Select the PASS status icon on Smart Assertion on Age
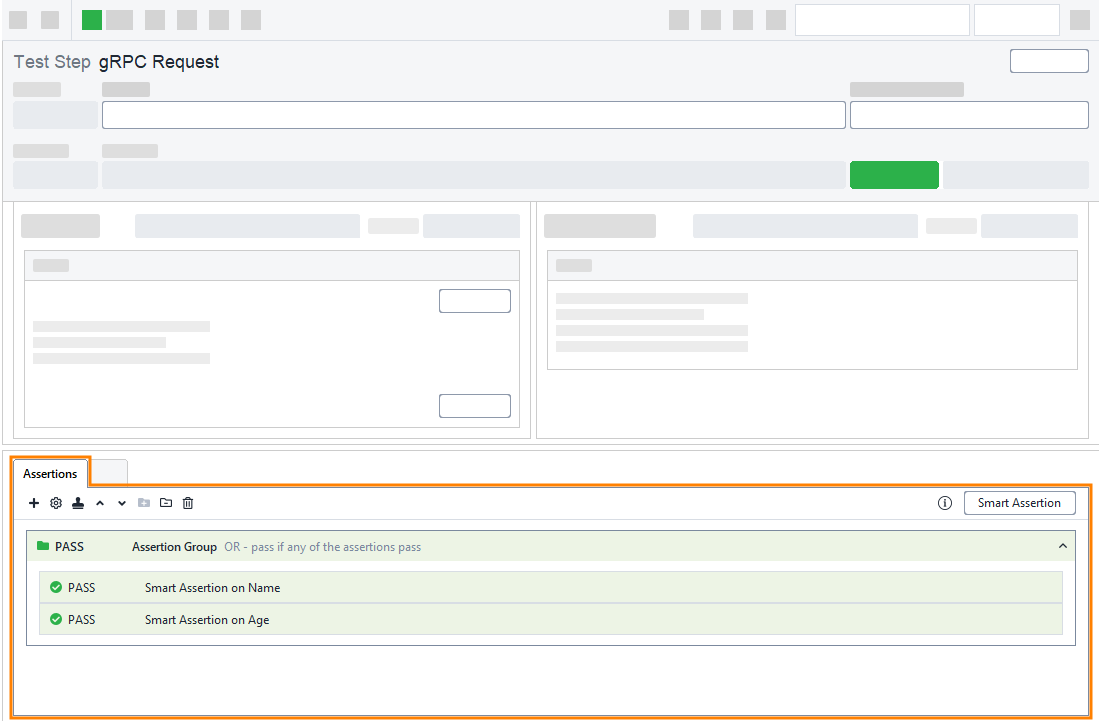1099x721 pixels. coord(57,619)
